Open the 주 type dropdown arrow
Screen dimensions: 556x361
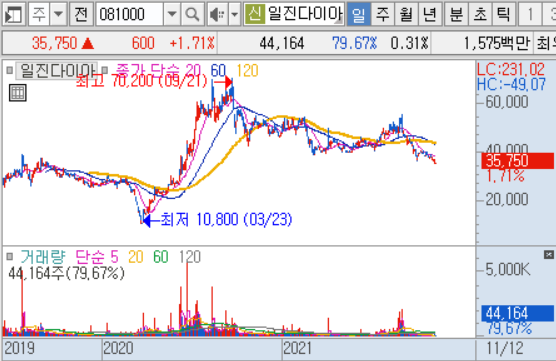click(x=58, y=15)
